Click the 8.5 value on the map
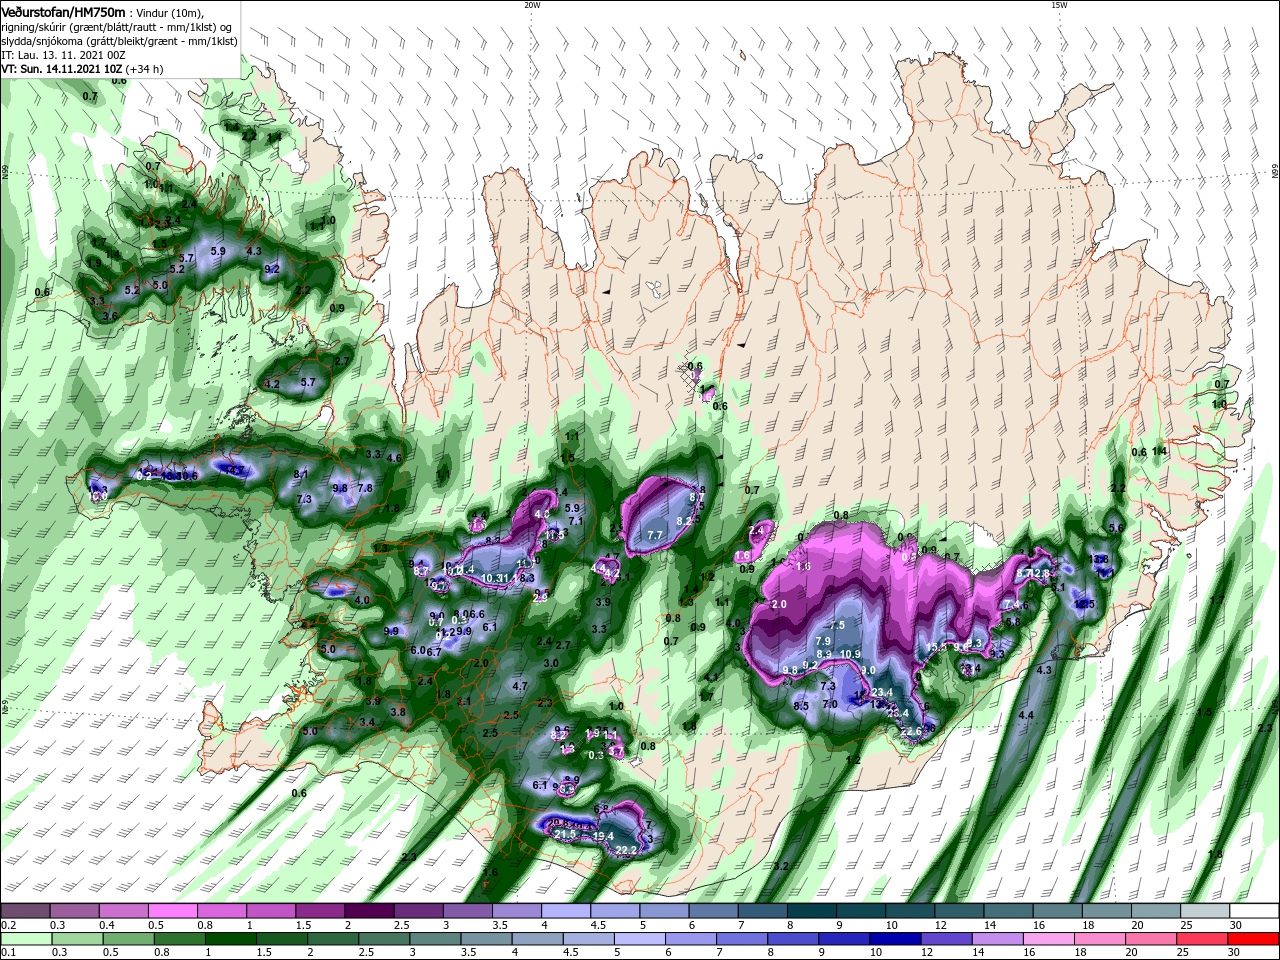 pyautogui.click(x=801, y=706)
